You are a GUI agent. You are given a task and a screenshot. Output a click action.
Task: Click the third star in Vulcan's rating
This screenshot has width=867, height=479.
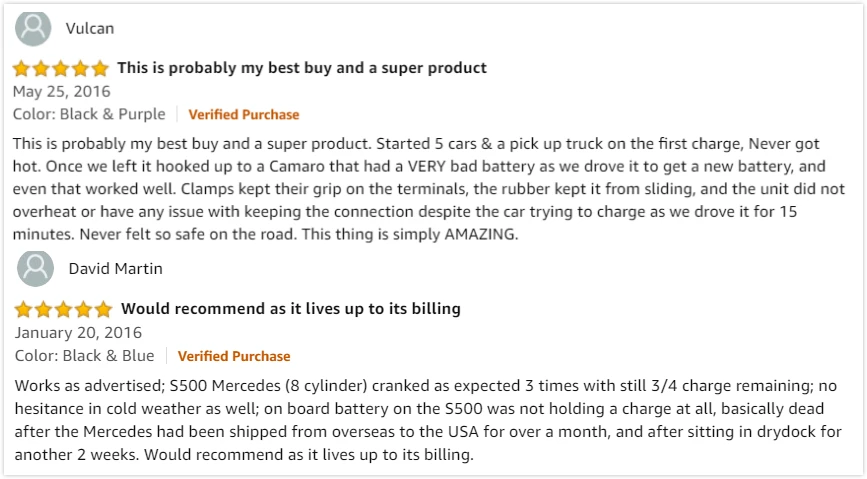click(61, 69)
